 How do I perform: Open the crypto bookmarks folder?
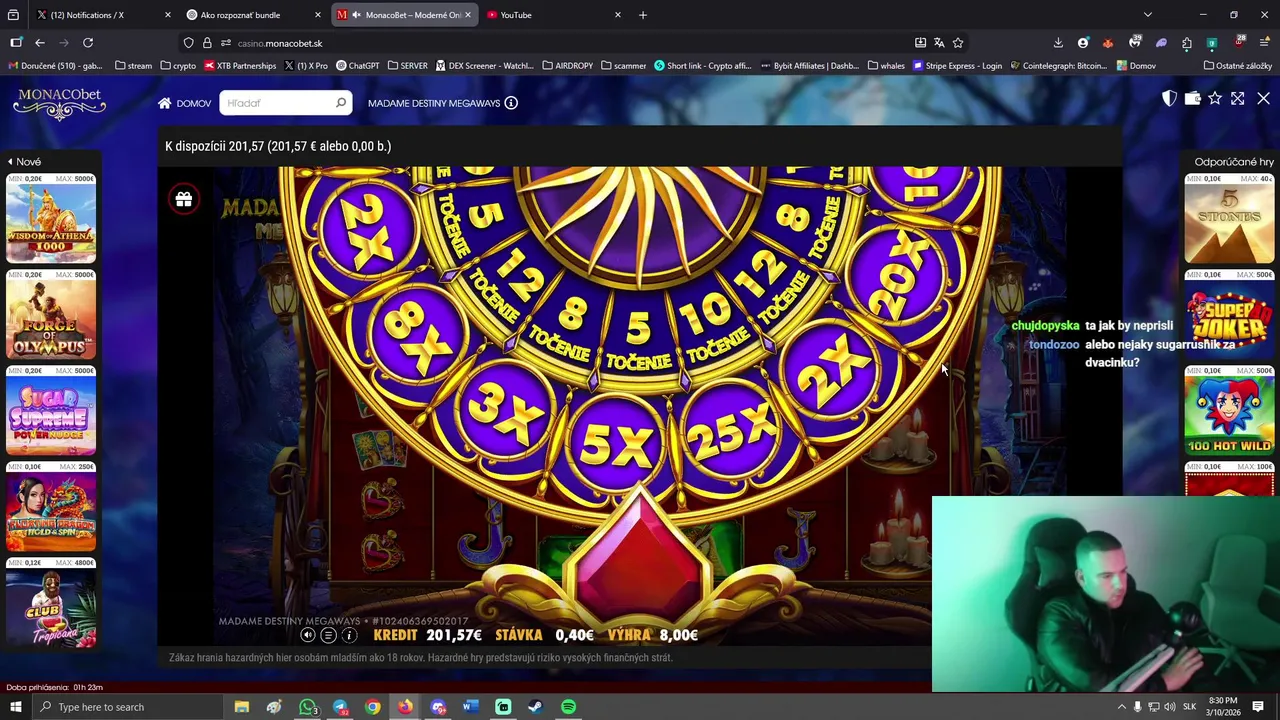[x=178, y=66]
